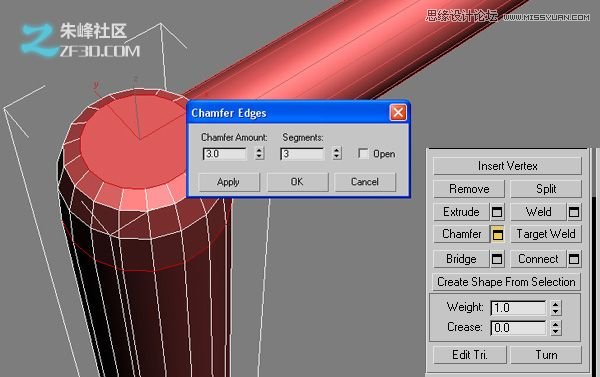
Task: Activate the Bridge button
Action: [x=461, y=259]
